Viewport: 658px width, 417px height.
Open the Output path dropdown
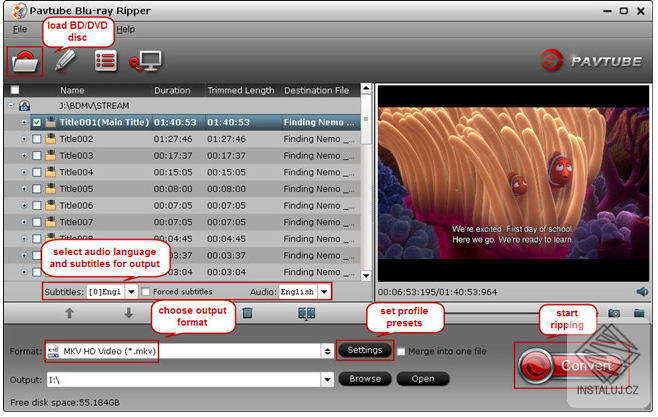(x=327, y=380)
